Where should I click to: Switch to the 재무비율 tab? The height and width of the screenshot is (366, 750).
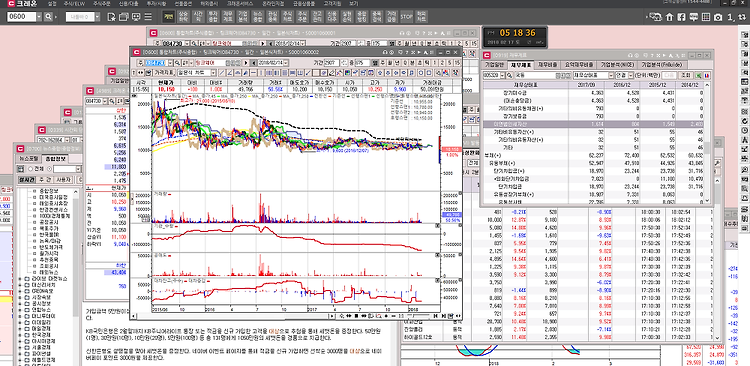[x=547, y=64]
